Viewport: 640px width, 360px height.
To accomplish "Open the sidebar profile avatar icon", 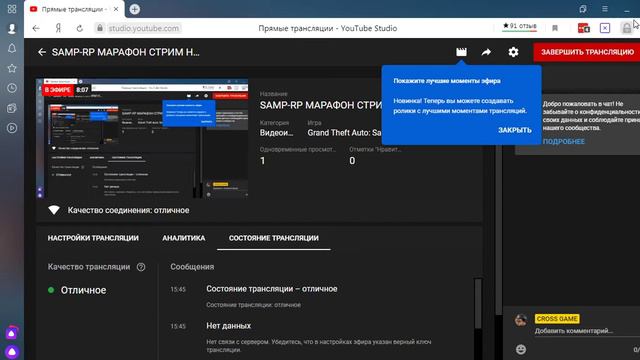I will 12,28.
